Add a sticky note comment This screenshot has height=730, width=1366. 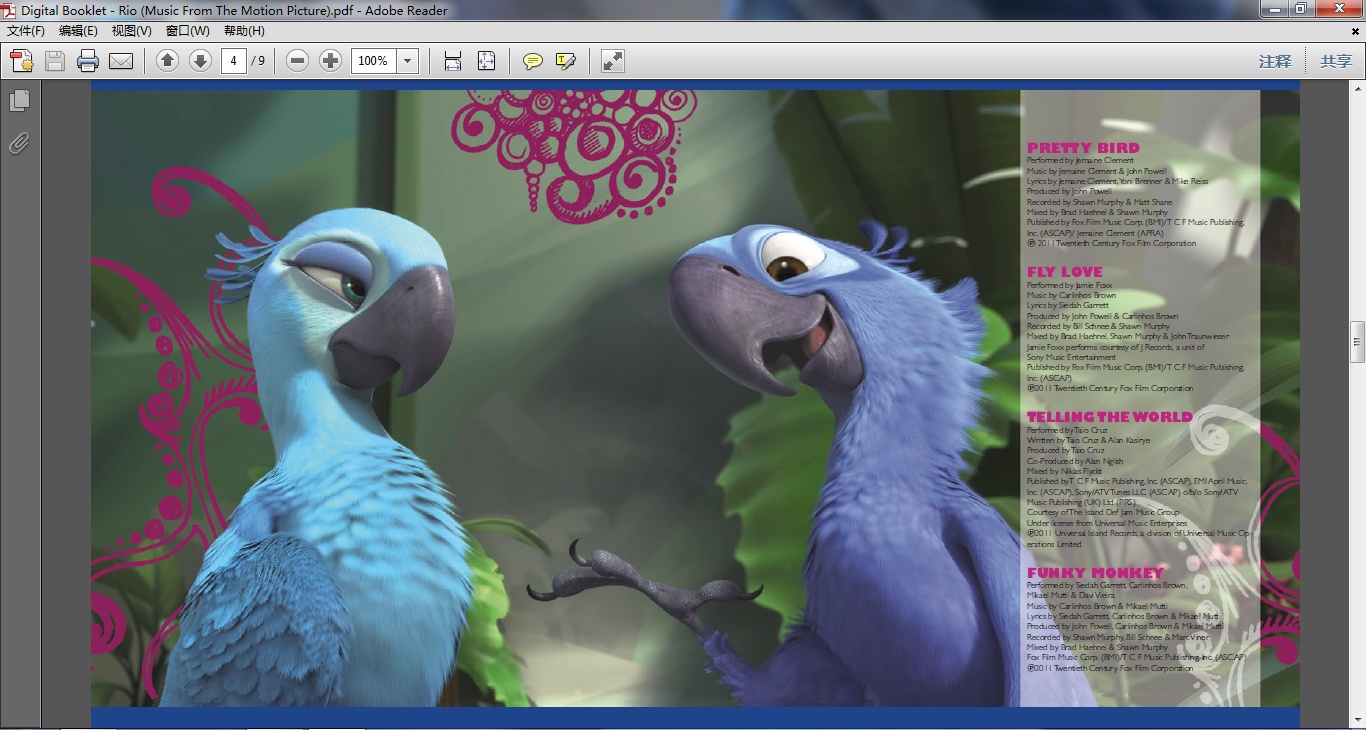coord(533,61)
